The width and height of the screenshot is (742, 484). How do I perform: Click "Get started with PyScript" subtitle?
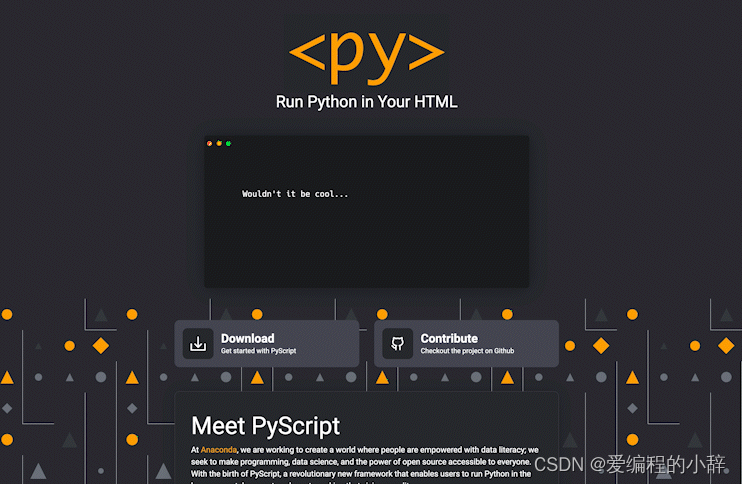(x=258, y=351)
